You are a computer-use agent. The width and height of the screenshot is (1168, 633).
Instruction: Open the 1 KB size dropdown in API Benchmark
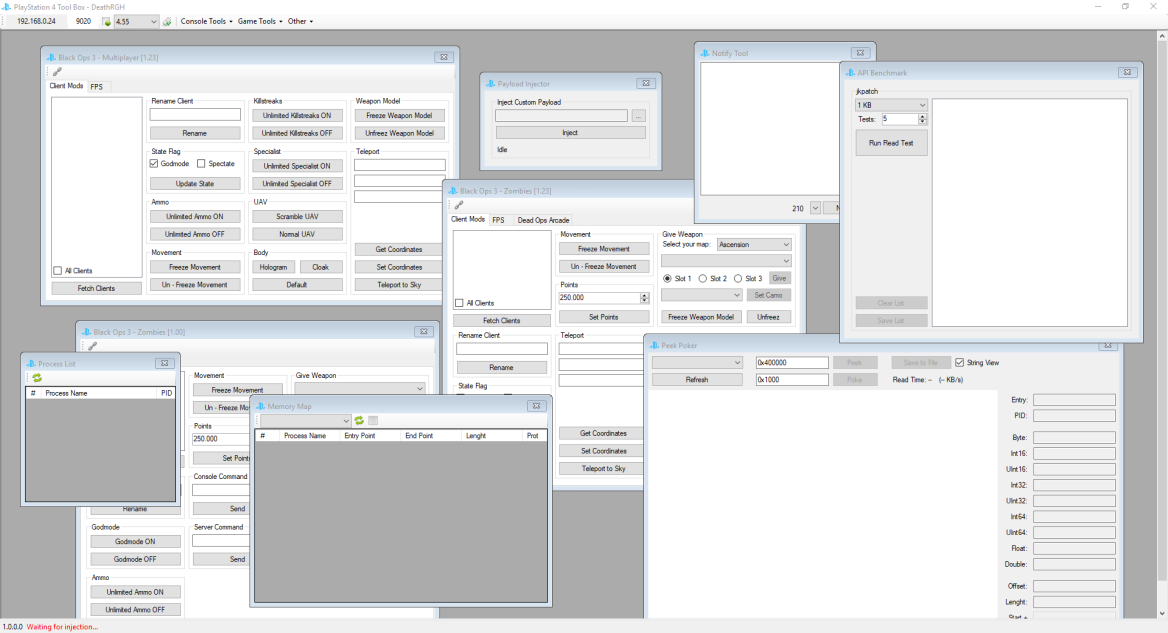(891, 105)
